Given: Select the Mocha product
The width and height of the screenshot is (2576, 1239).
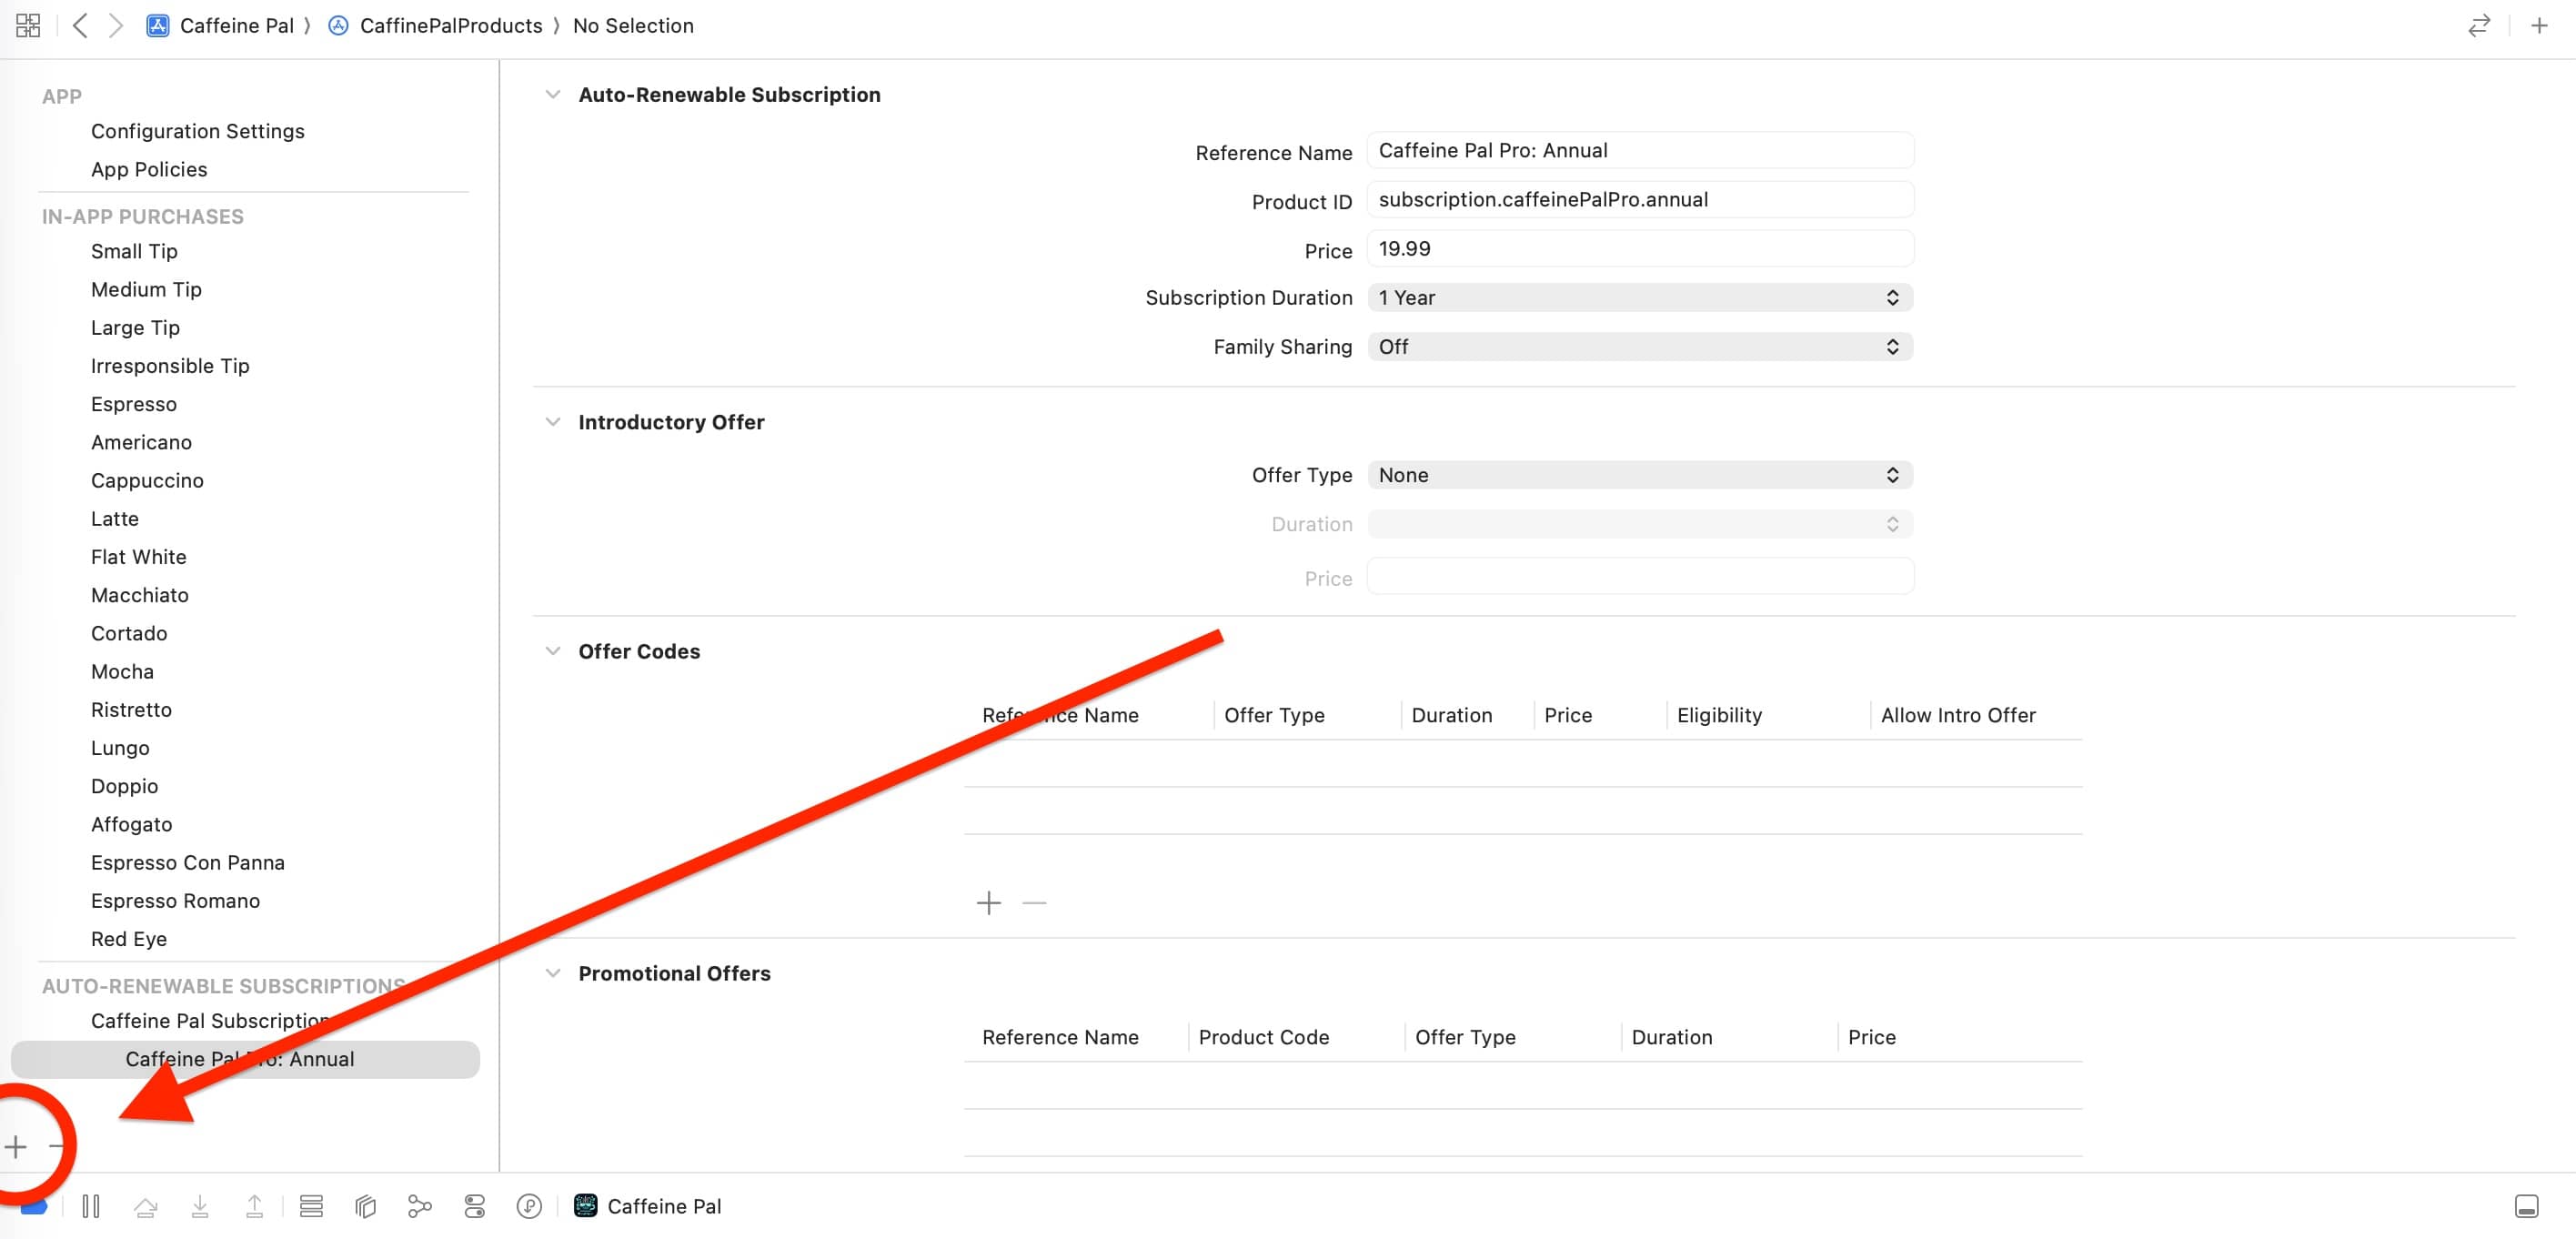Looking at the screenshot, I should pos(122,671).
